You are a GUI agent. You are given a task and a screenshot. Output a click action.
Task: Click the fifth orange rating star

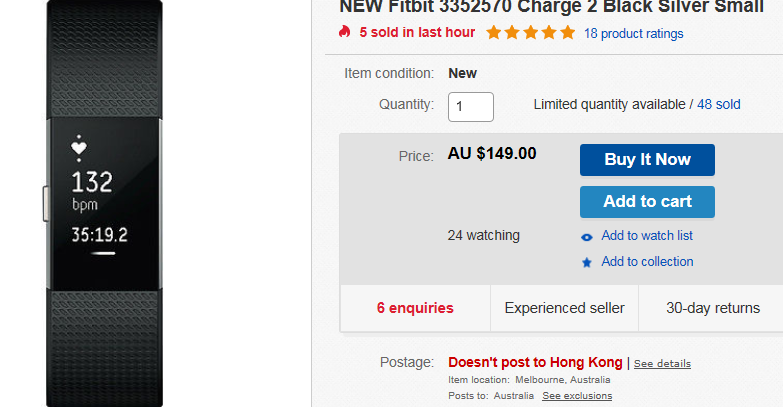tap(567, 32)
